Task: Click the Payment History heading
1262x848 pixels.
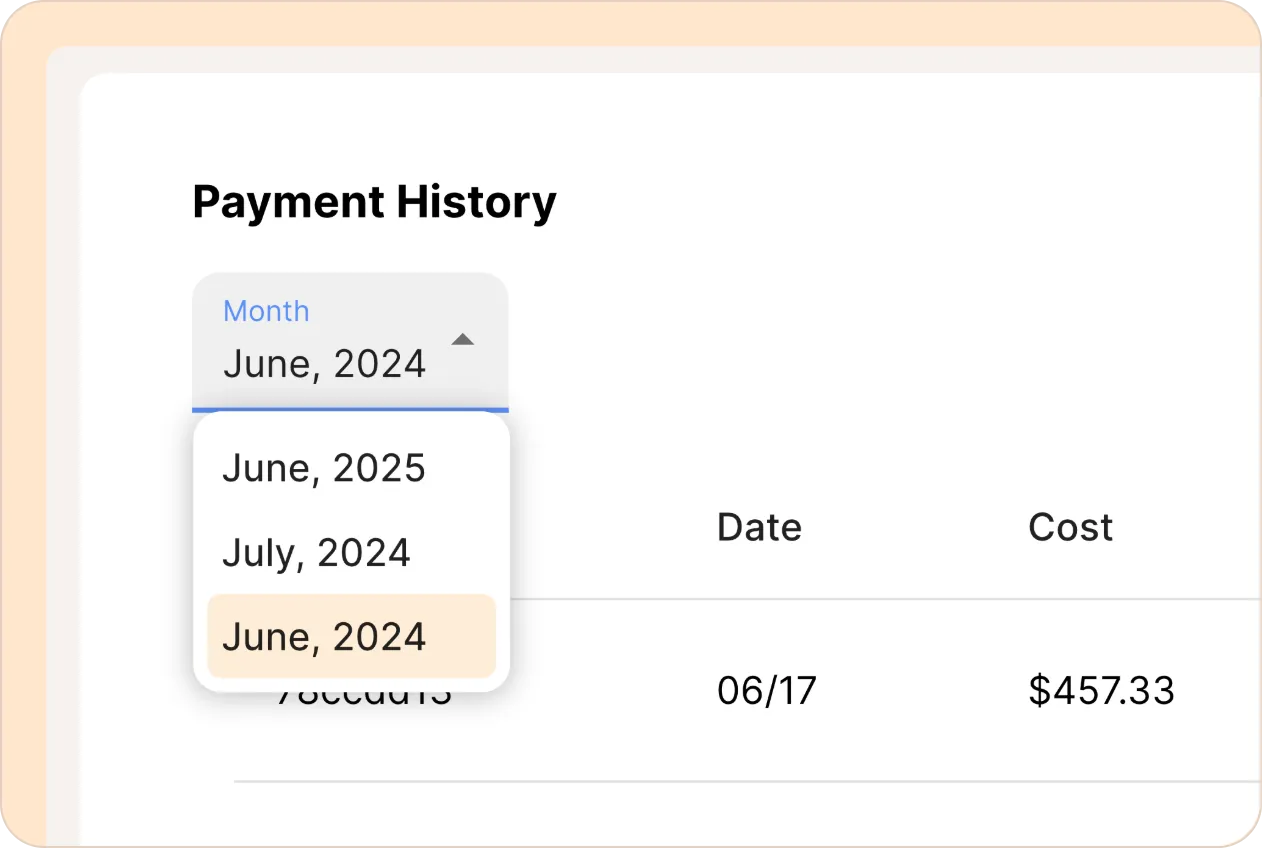Action: (x=374, y=202)
